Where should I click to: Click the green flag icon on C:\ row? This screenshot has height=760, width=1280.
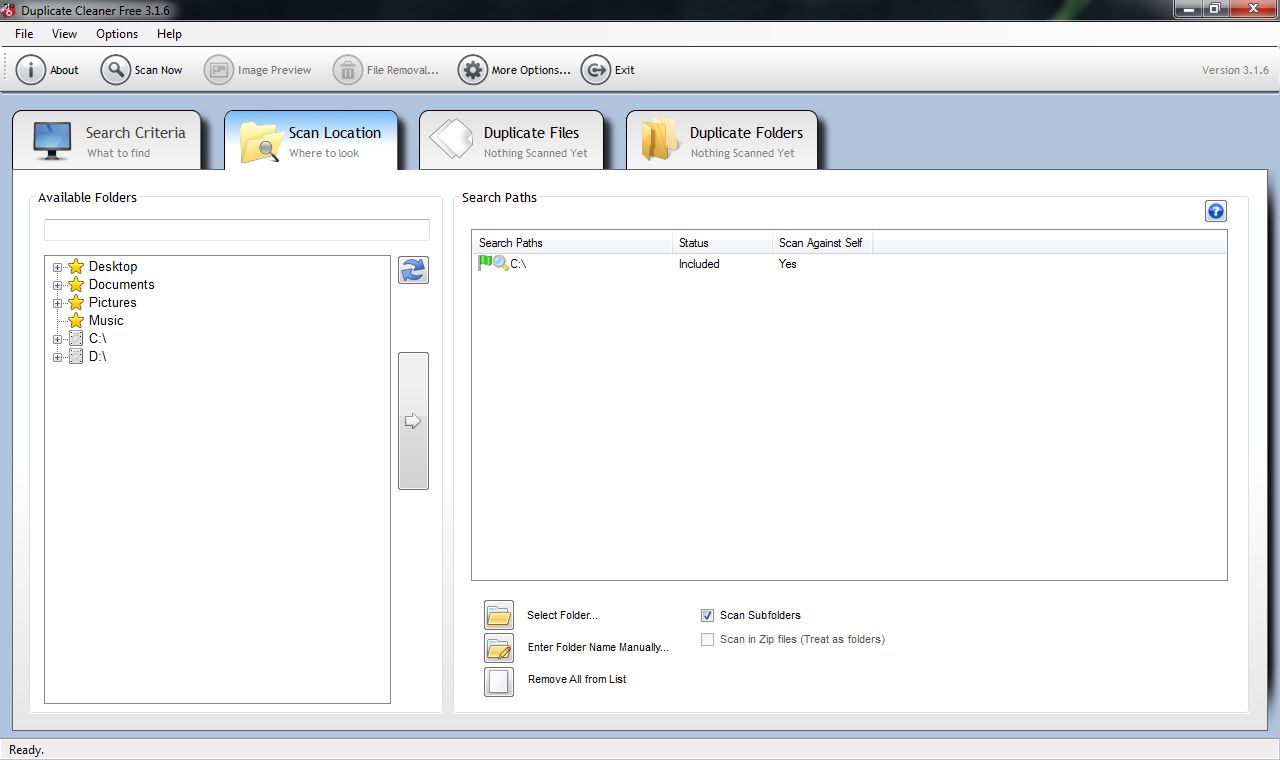click(485, 263)
